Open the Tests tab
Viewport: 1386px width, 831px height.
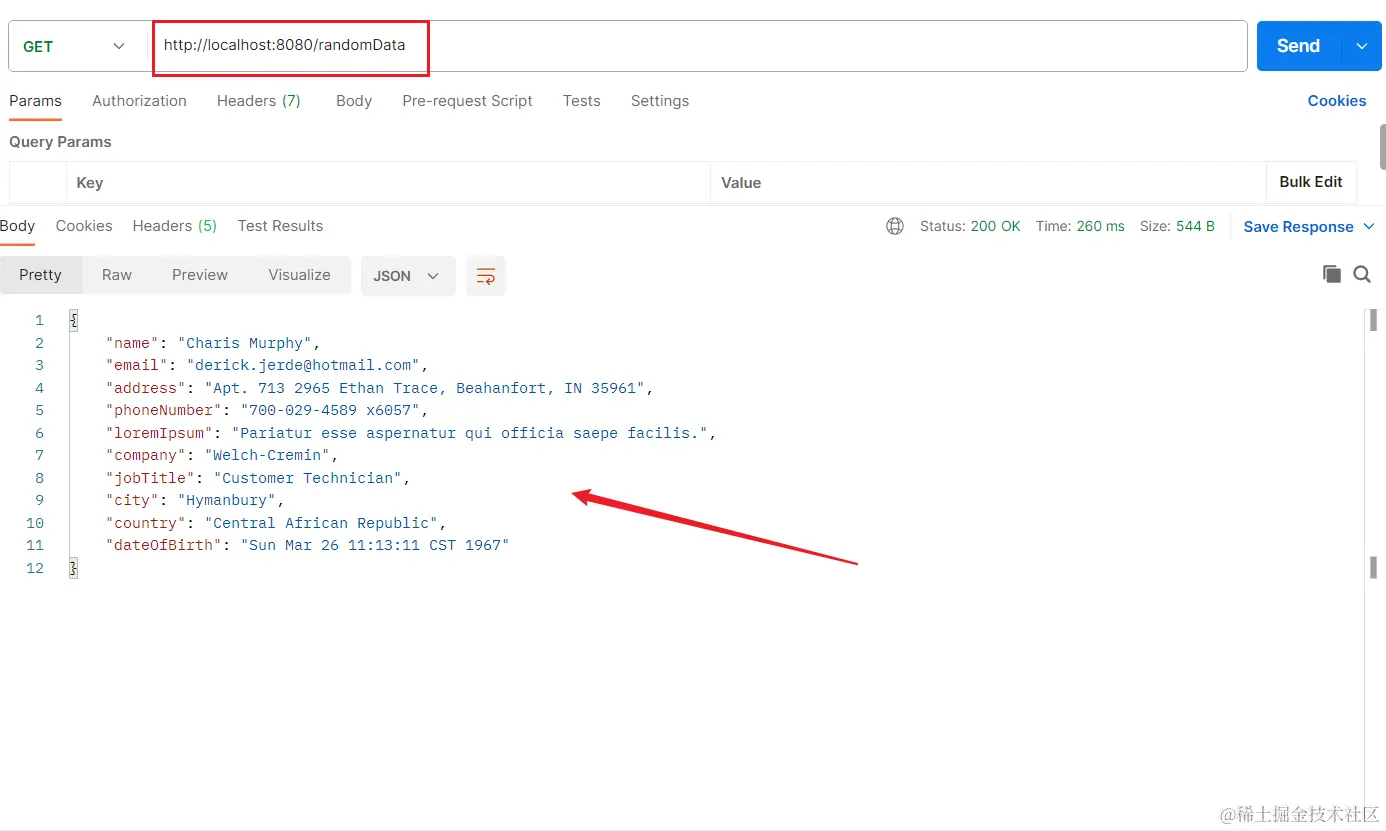[x=581, y=101]
